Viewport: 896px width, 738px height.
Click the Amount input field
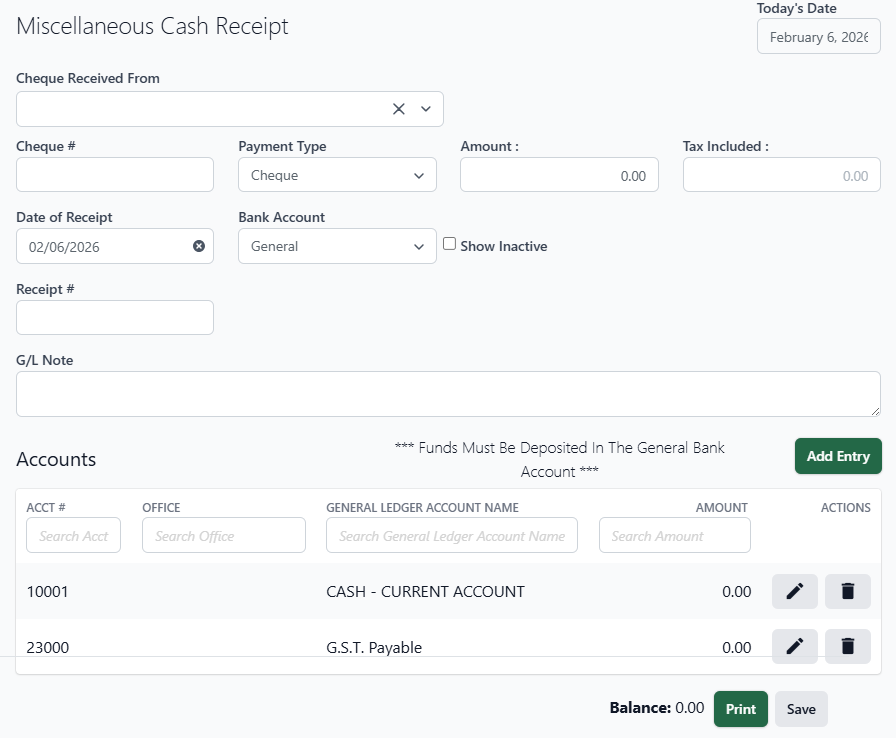tap(559, 175)
